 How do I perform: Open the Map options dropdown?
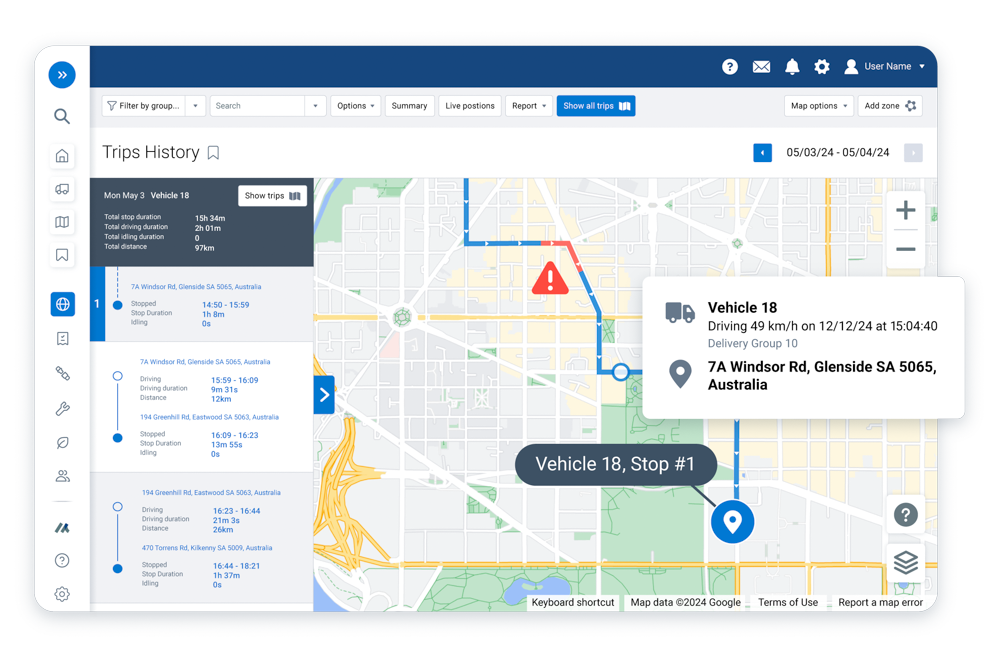[819, 106]
